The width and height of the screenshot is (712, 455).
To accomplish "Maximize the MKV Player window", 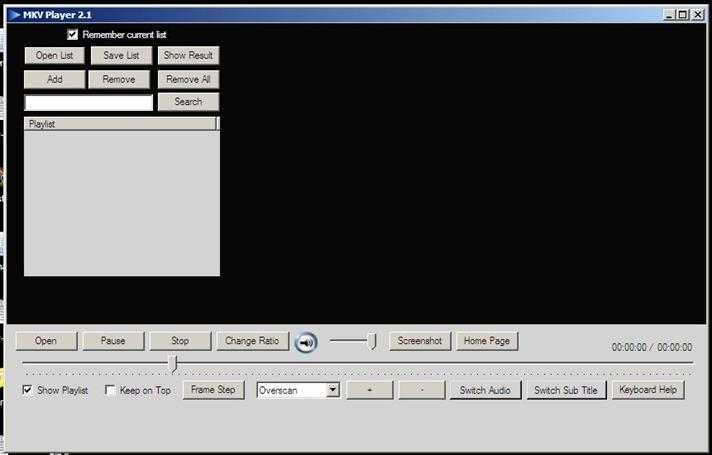I will pos(682,15).
